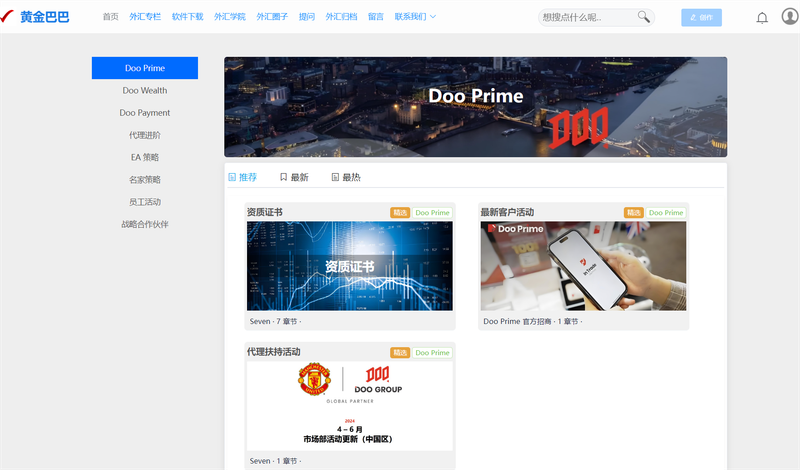Open the 代理扶持活动 card title
This screenshot has height=470, width=800.
coord(273,352)
